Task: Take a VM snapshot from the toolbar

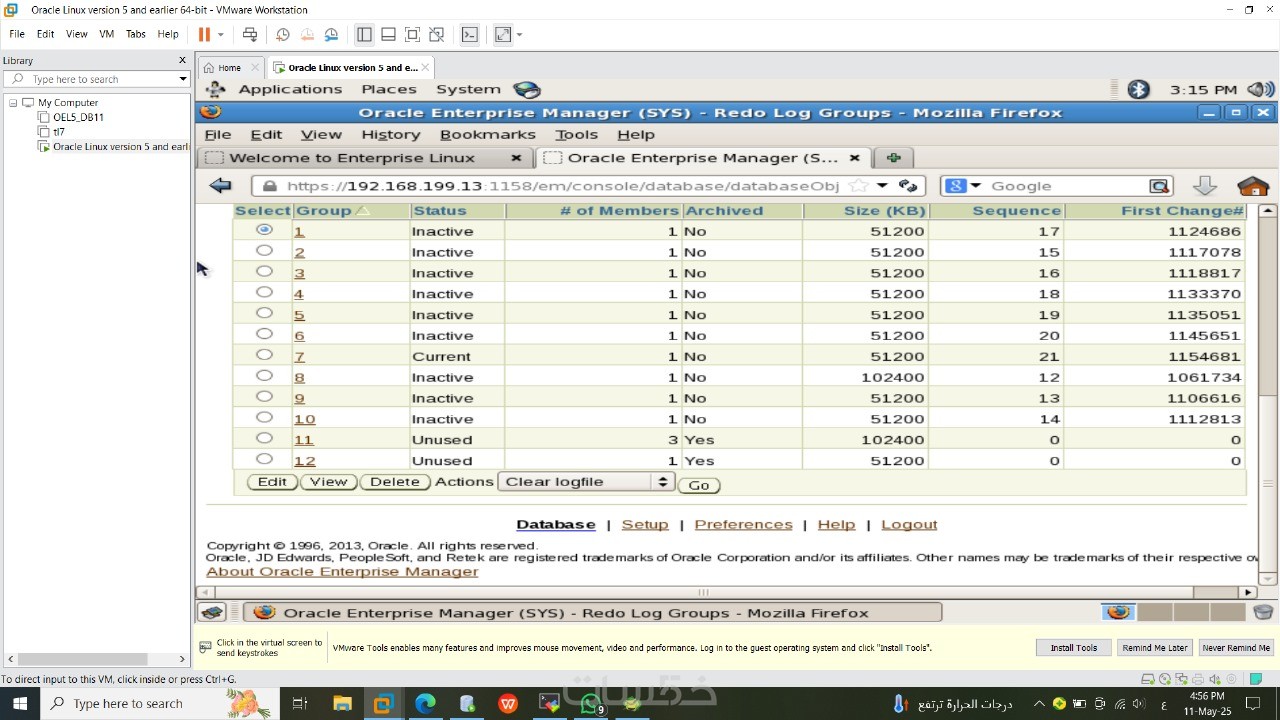Action: pyautogui.click(x=283, y=34)
